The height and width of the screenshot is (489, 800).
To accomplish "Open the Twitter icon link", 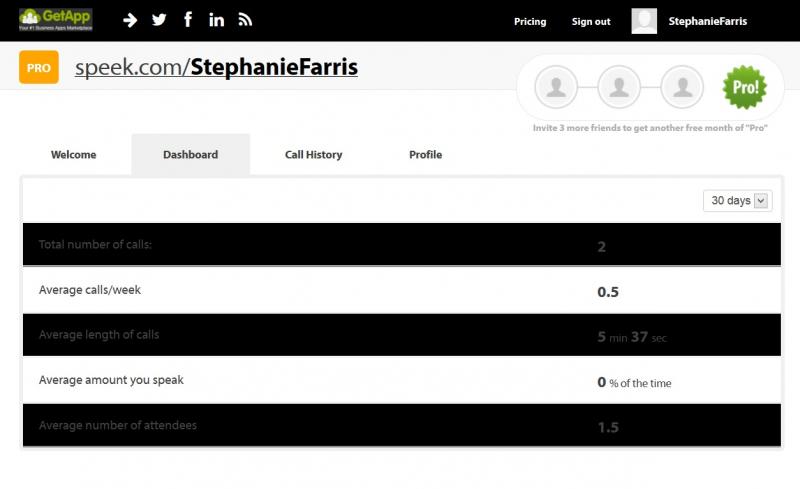I will [x=159, y=19].
